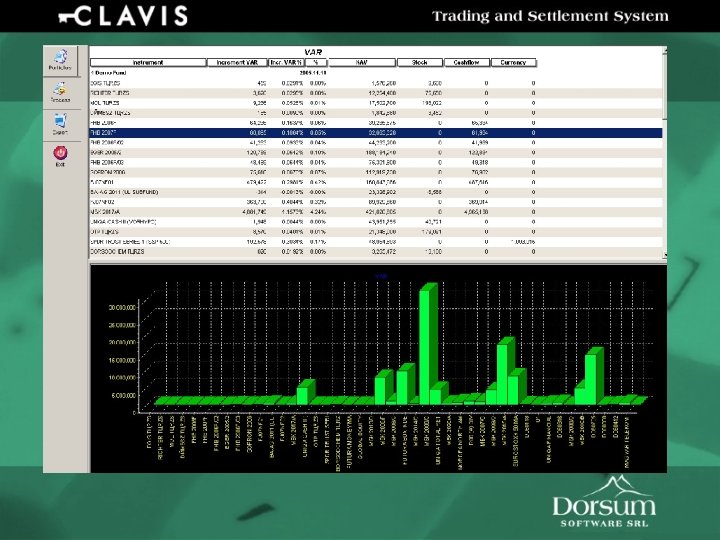Screen dimensions: 720x540
Task: Sort by the Increment VAR column header
Action: (237, 62)
